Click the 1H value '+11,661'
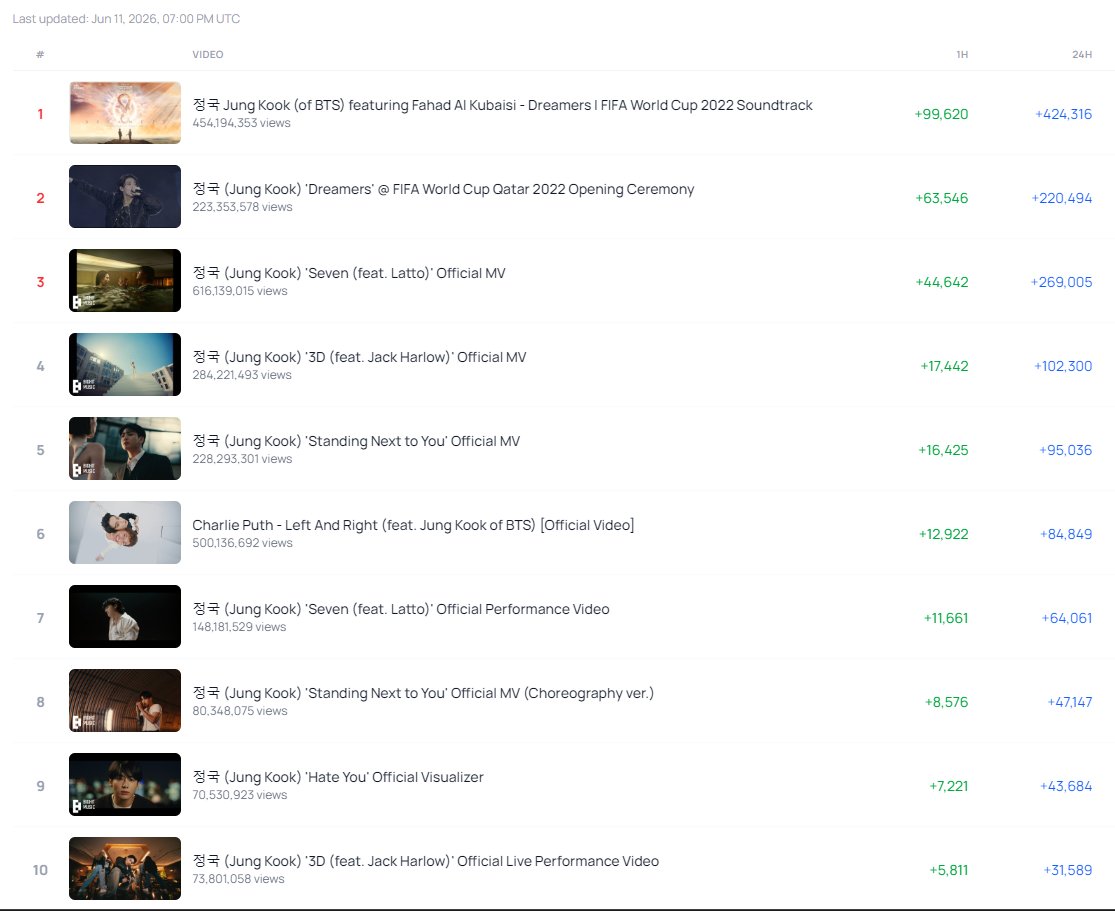This screenshot has height=911, width=1115. (946, 617)
